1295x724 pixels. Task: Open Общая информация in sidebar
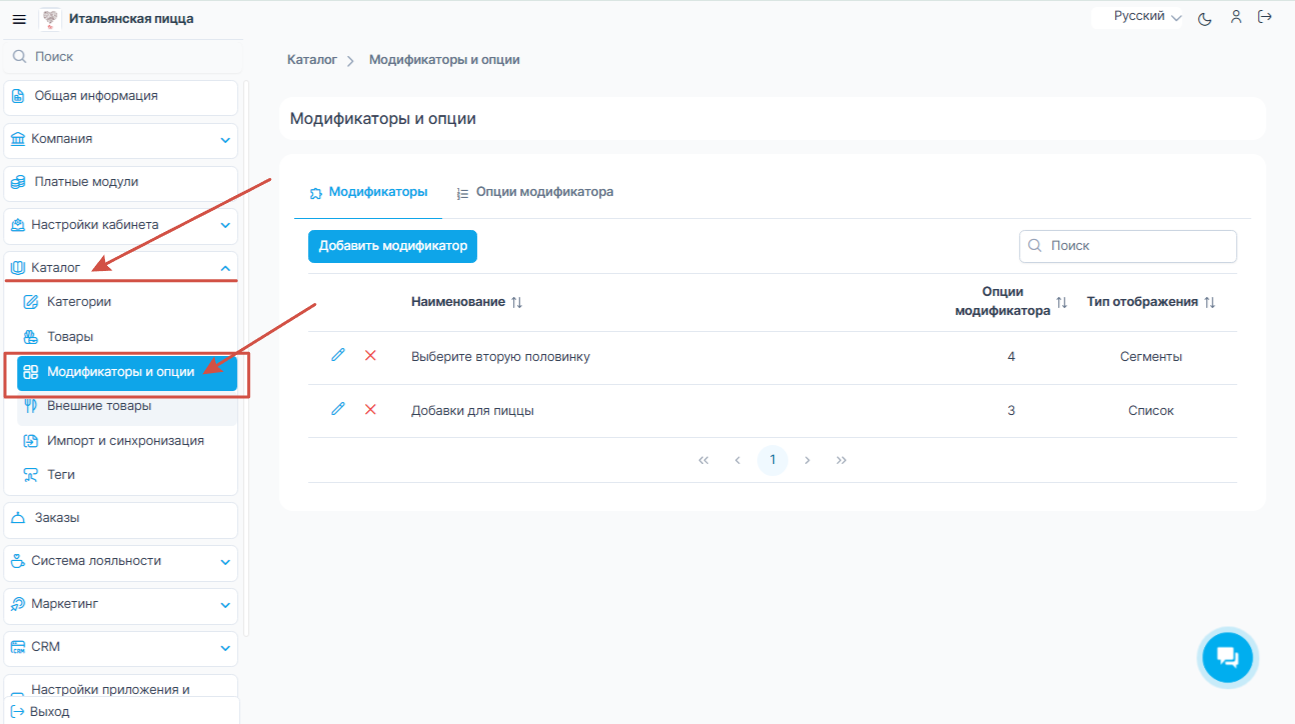click(121, 97)
